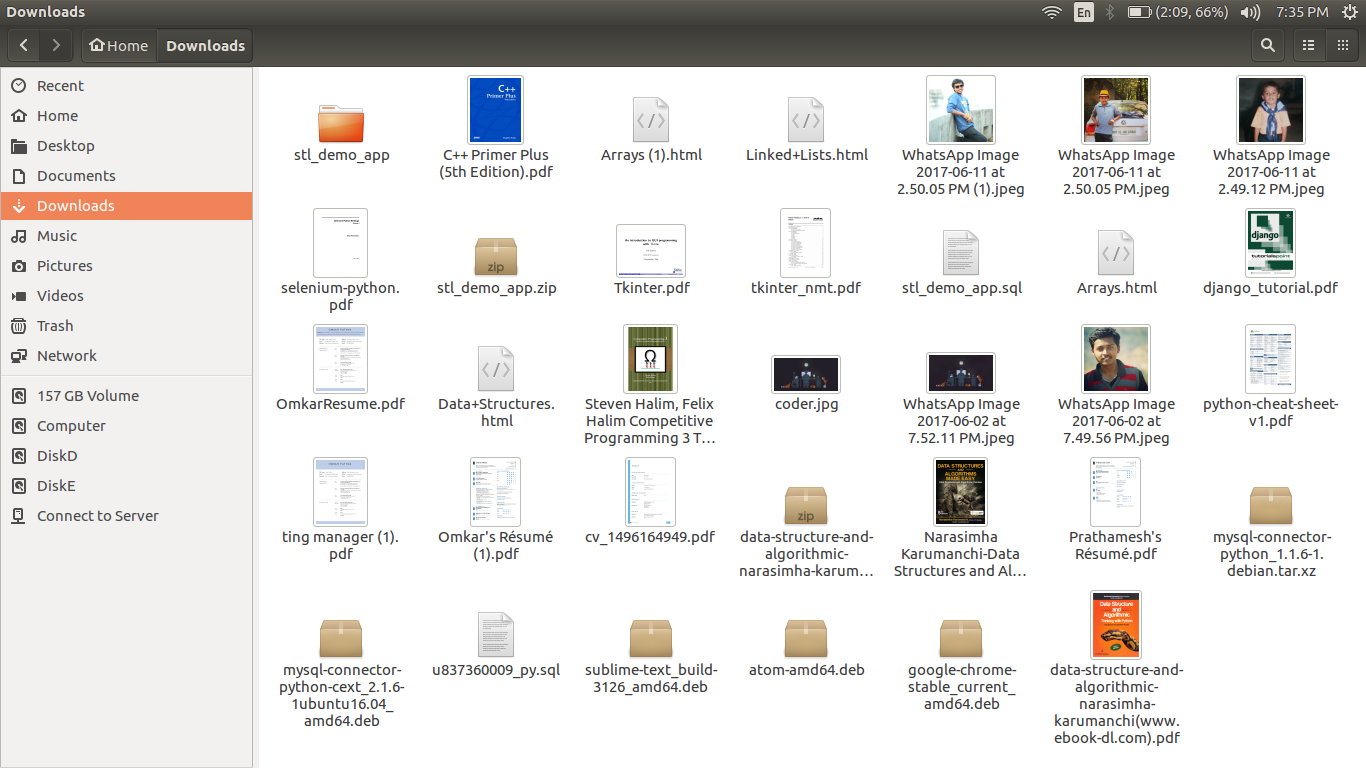Select the Arrays (1).html file icon
The height and width of the screenshot is (768, 1366).
point(651,120)
